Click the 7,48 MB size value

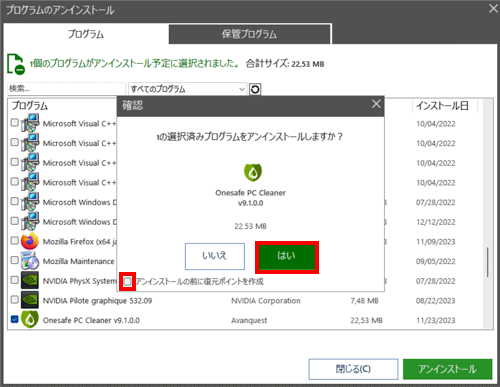point(364,301)
